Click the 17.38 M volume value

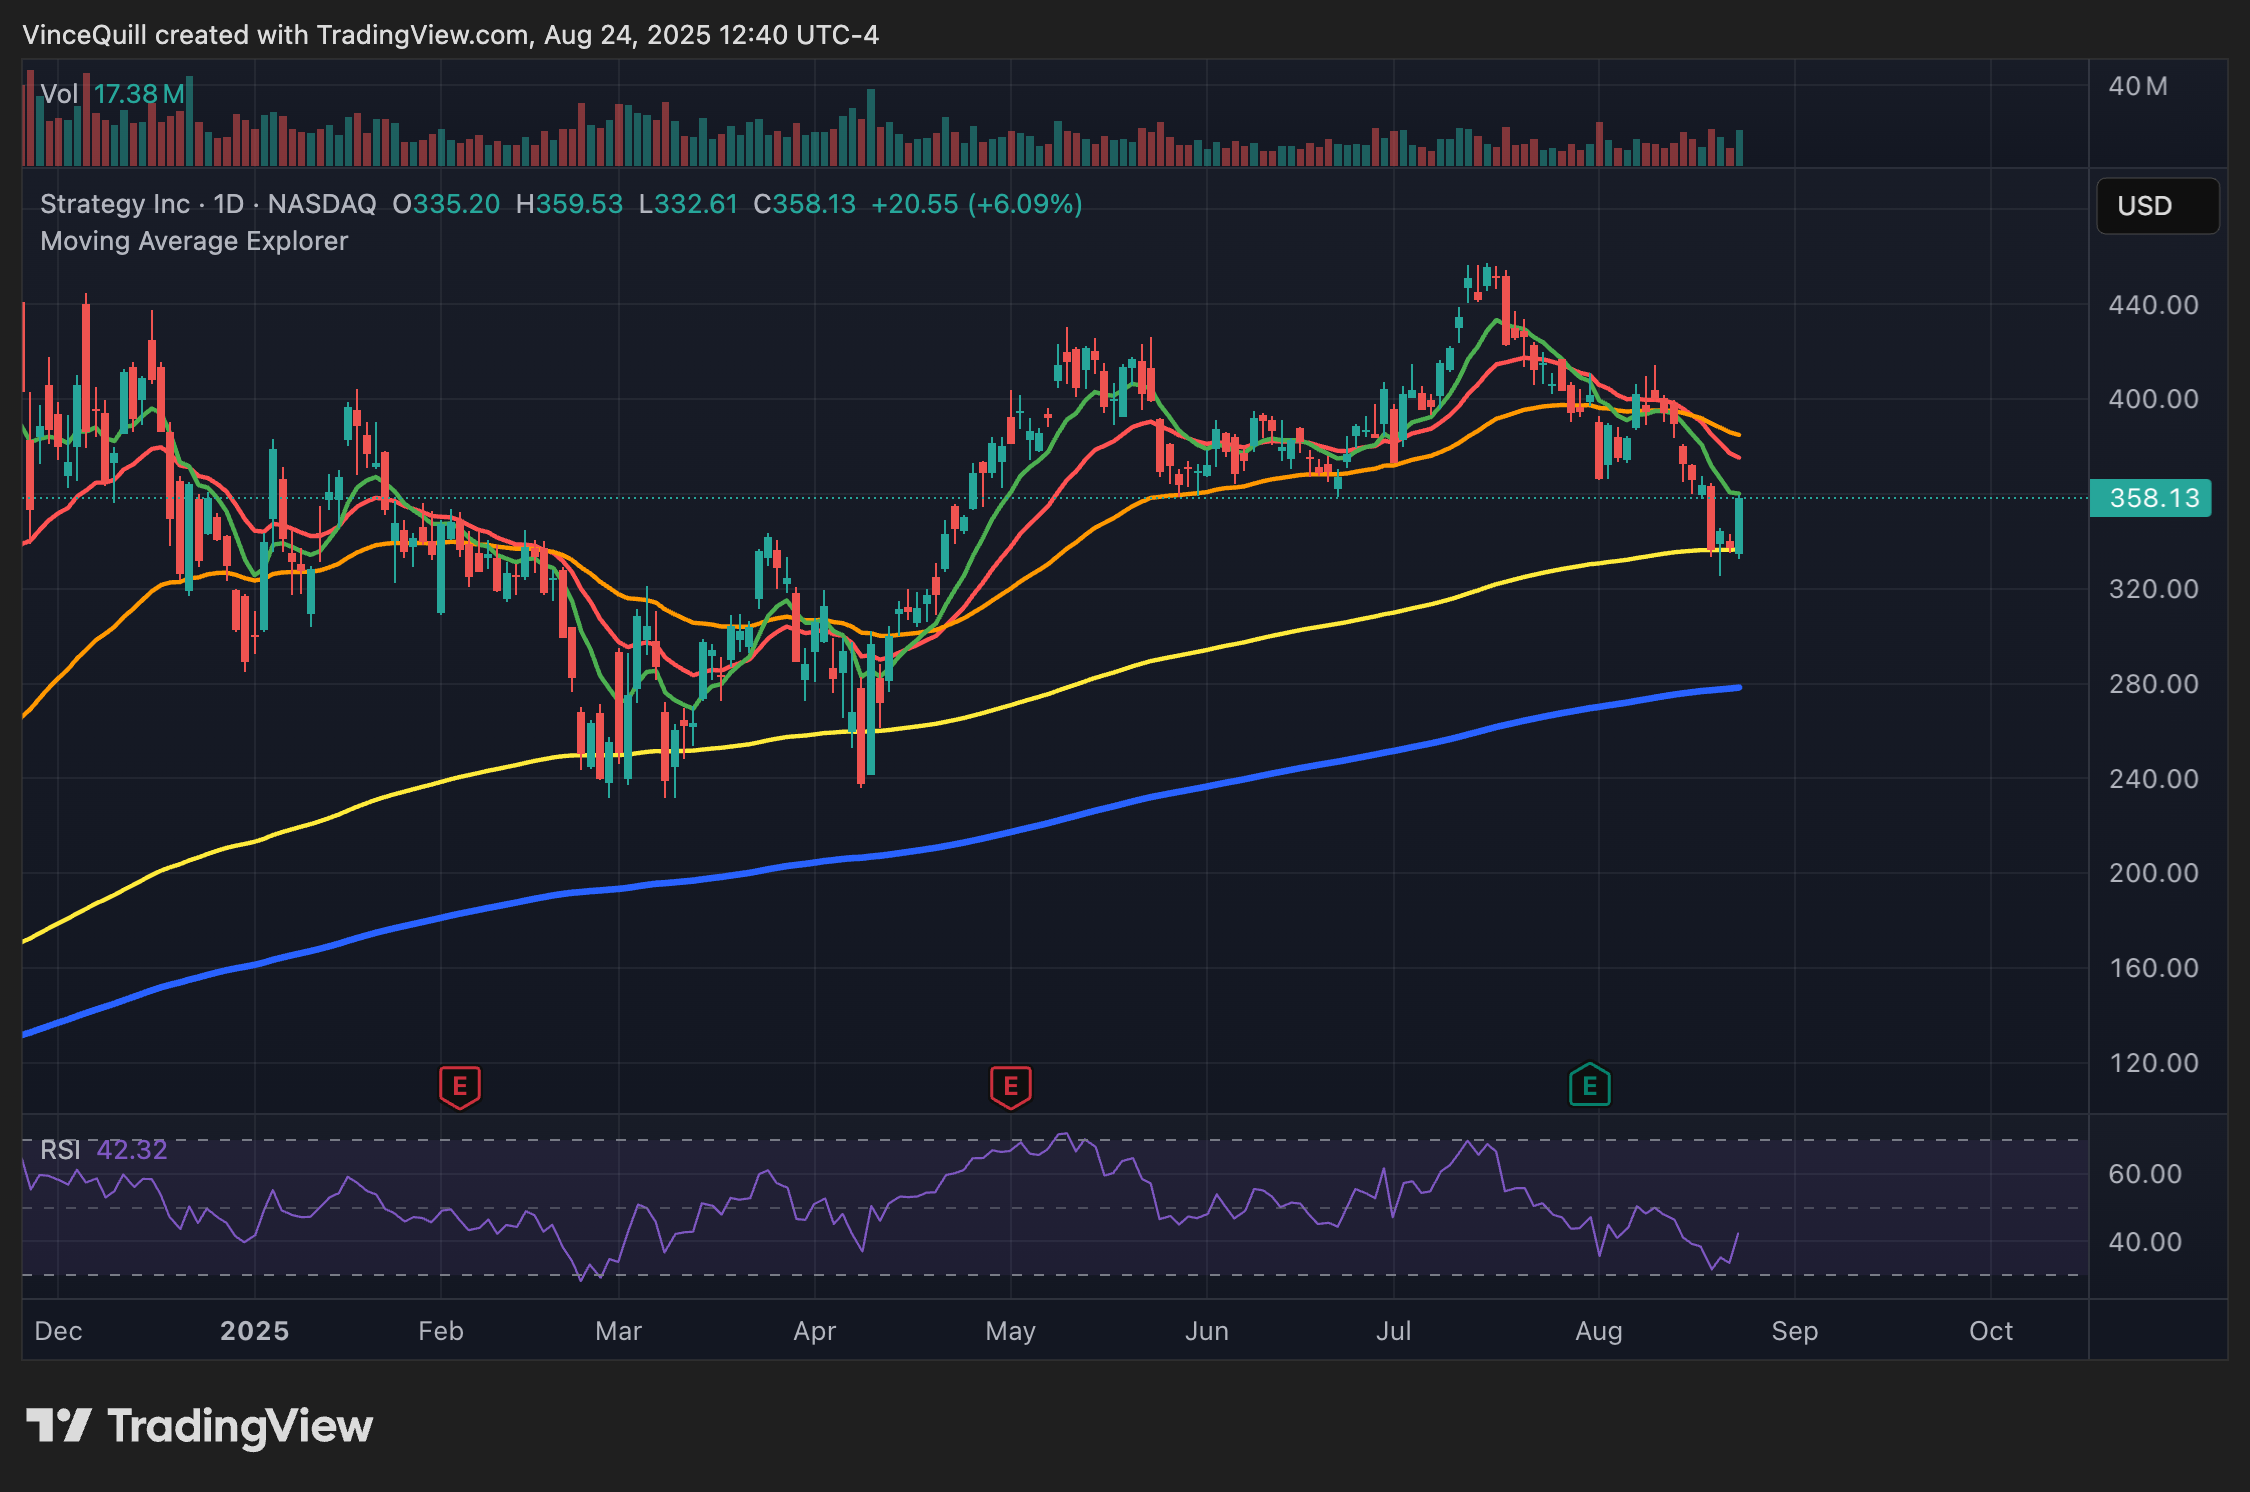point(139,94)
